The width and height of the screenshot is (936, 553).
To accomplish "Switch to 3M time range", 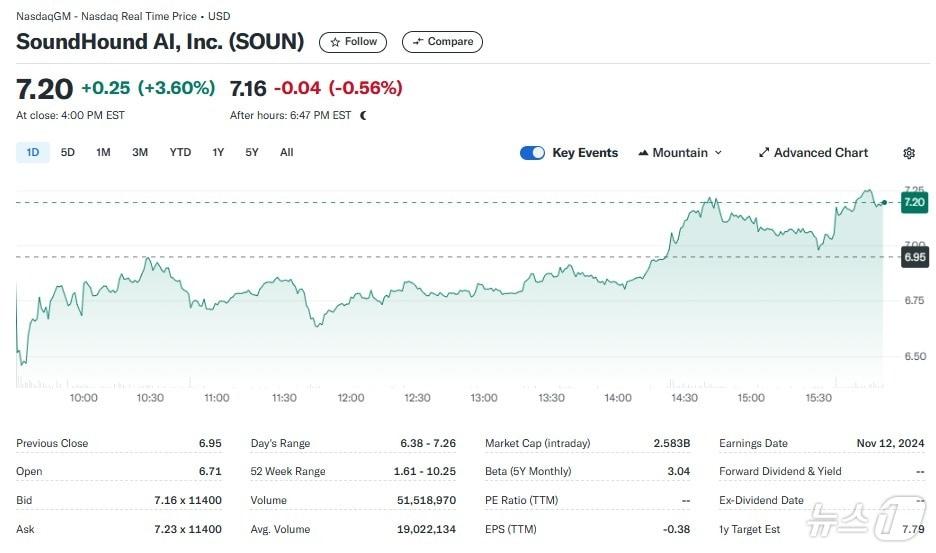I will click(140, 152).
